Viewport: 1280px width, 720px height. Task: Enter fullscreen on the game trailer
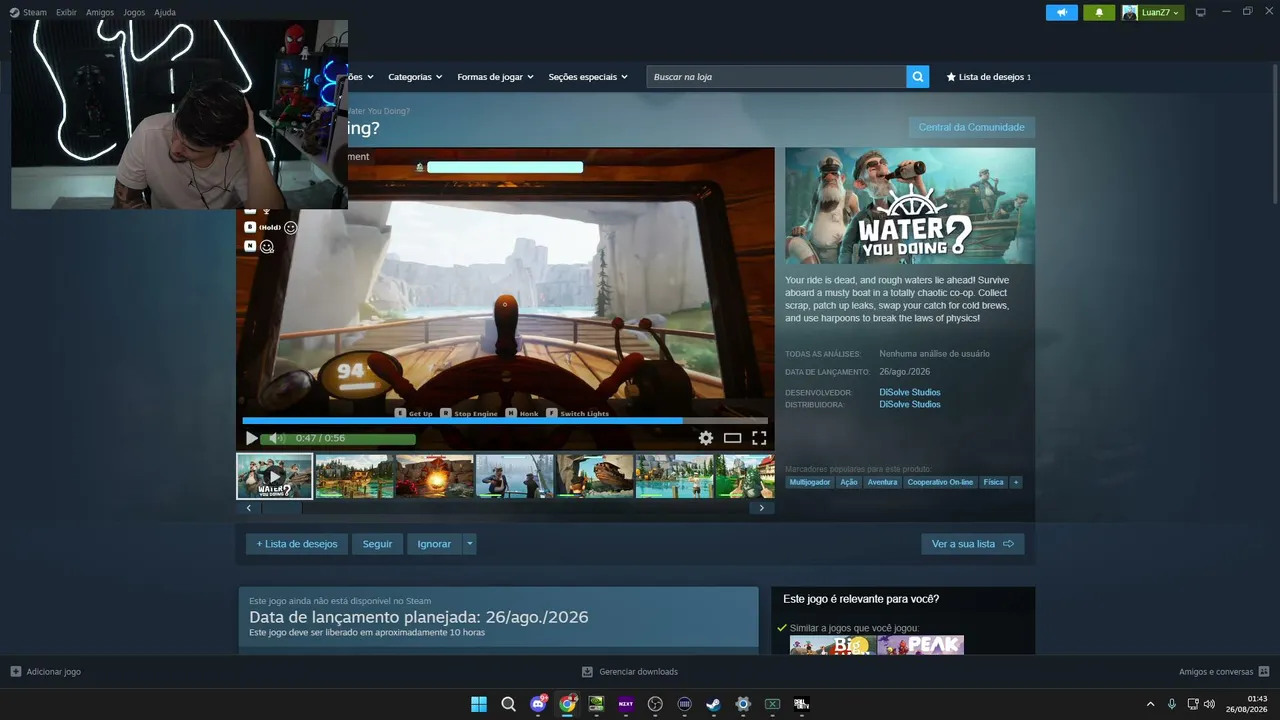tap(759, 438)
